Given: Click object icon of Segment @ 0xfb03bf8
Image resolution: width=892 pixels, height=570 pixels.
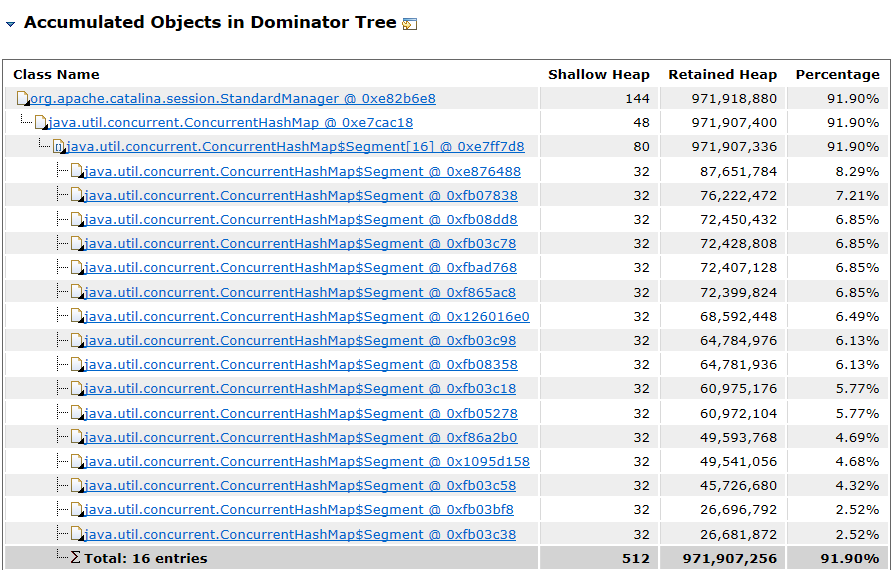Looking at the screenshot, I should click(77, 510).
